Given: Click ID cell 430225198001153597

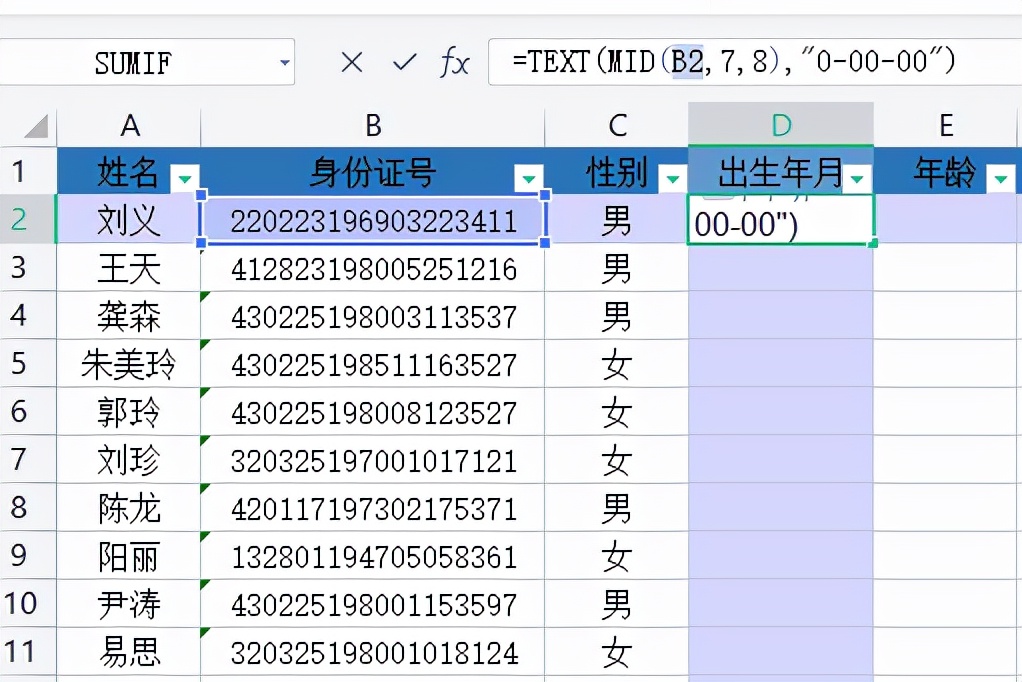Looking at the screenshot, I should [373, 603].
